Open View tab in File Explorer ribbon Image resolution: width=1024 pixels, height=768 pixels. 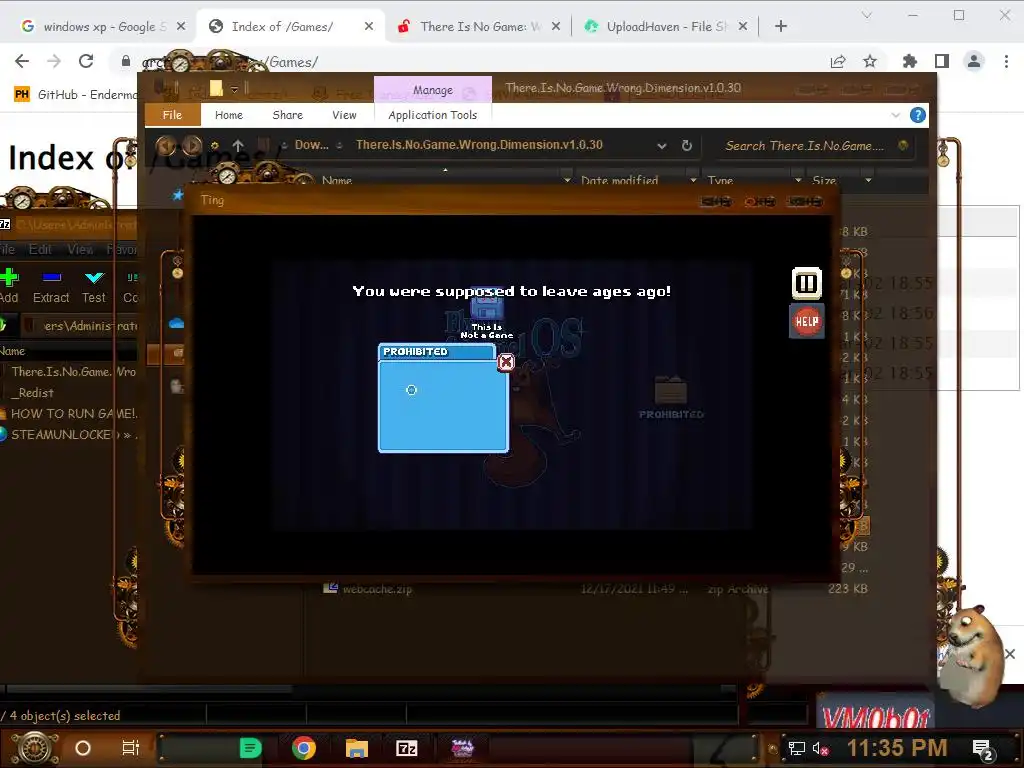pos(344,115)
